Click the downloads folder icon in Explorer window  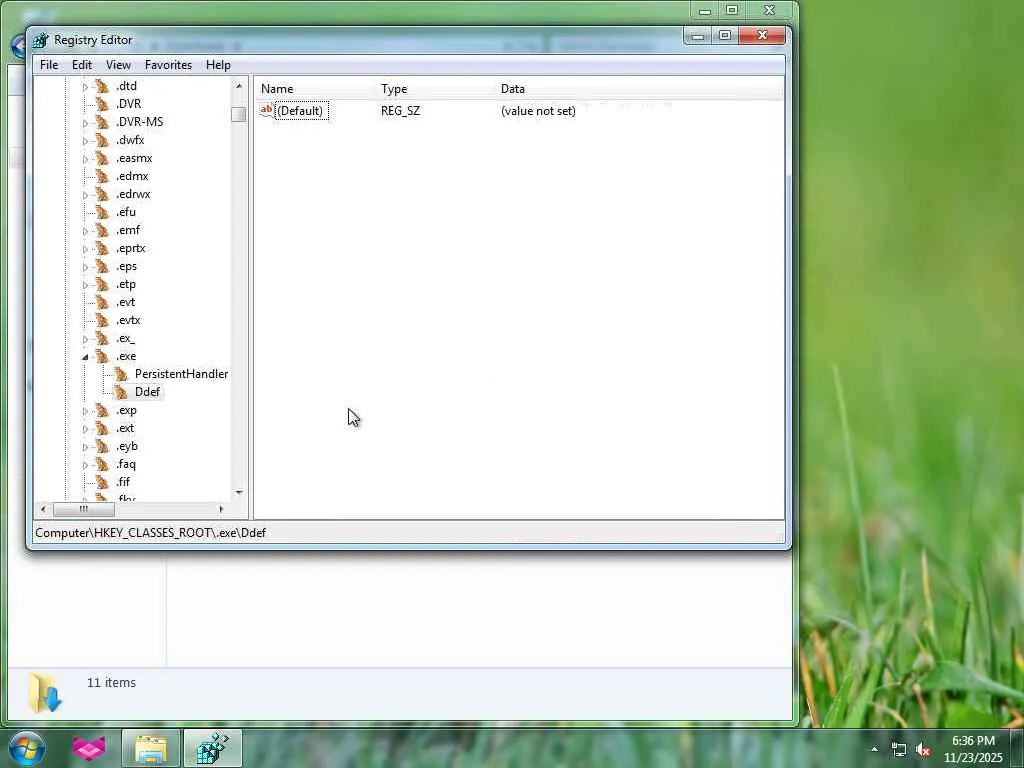pyautogui.click(x=45, y=692)
